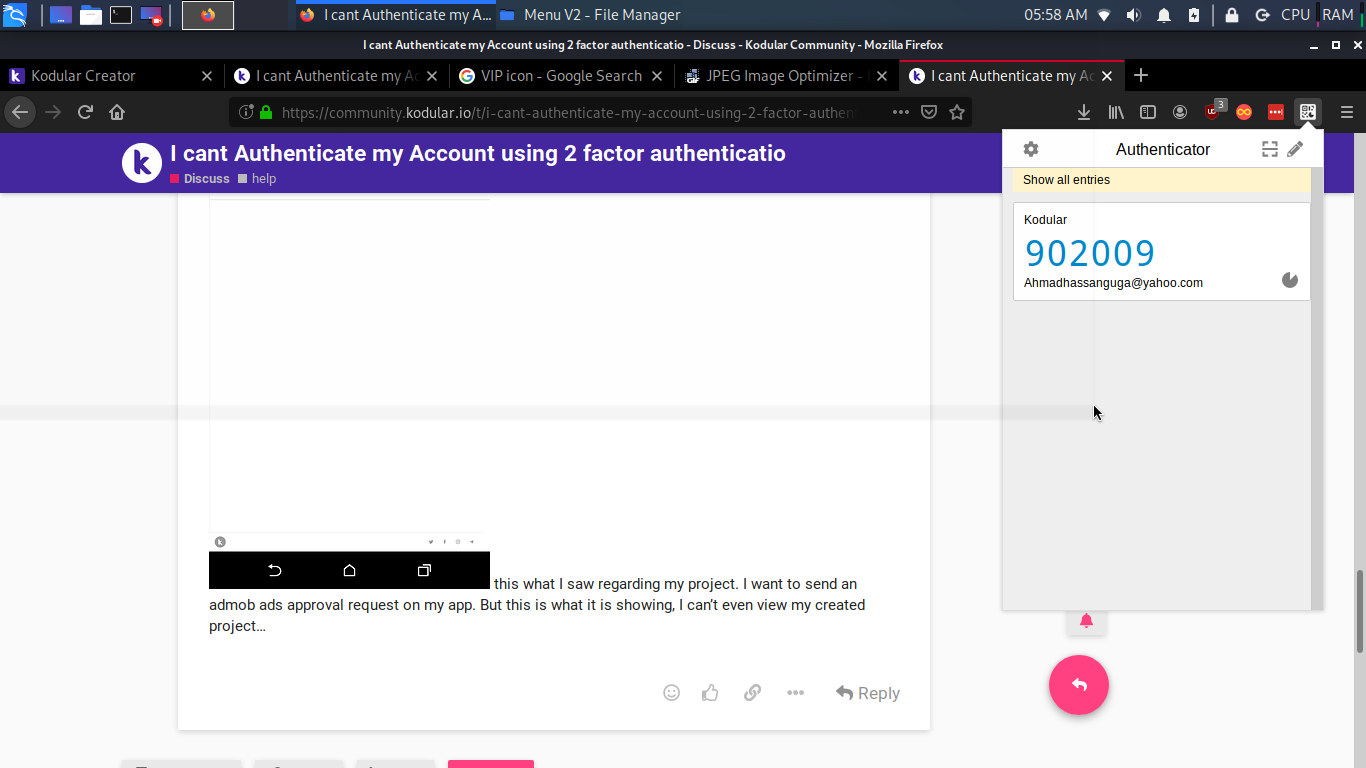
Task: Click the network icon in system tray
Action: click(1104, 15)
